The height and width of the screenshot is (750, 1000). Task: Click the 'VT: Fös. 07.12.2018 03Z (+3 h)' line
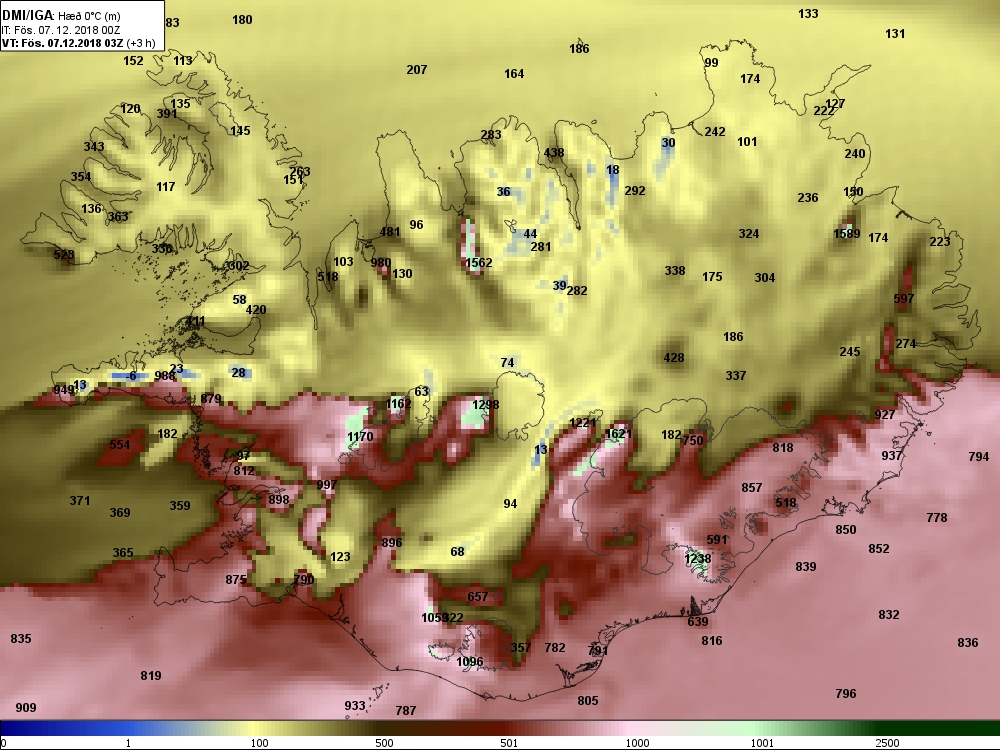[78, 43]
